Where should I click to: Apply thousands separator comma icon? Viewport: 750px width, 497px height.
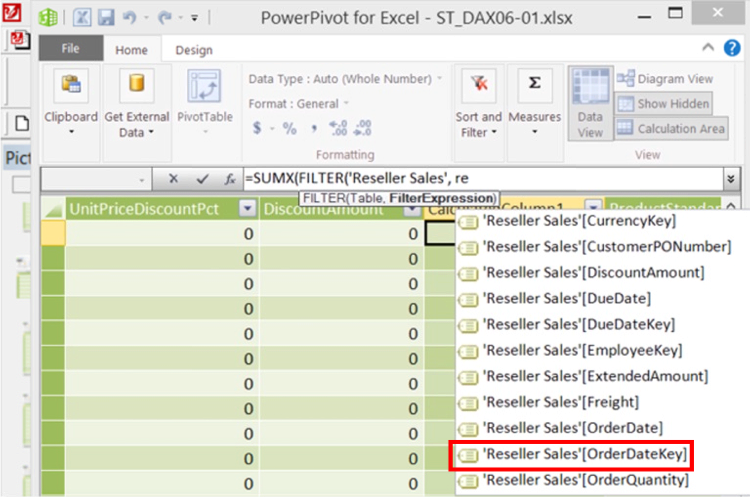(314, 129)
